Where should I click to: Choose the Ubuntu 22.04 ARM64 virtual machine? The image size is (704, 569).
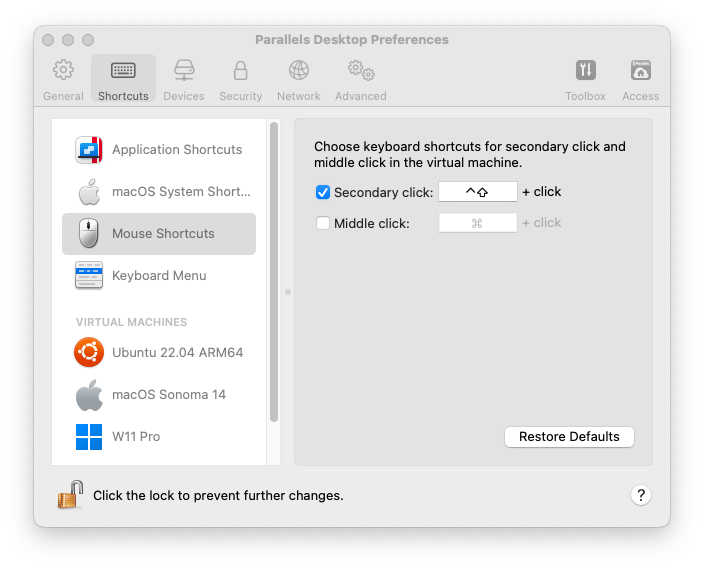(159, 353)
